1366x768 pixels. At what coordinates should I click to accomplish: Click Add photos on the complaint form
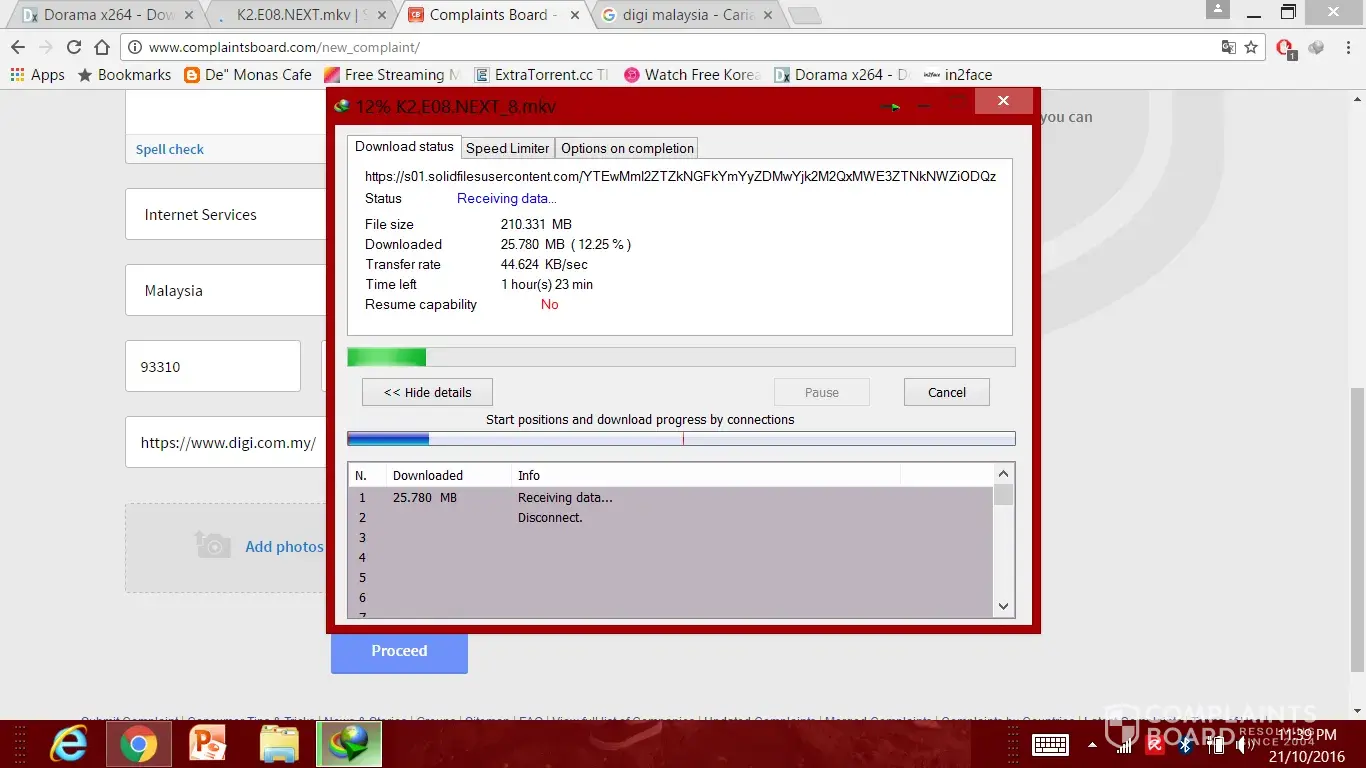tap(284, 547)
